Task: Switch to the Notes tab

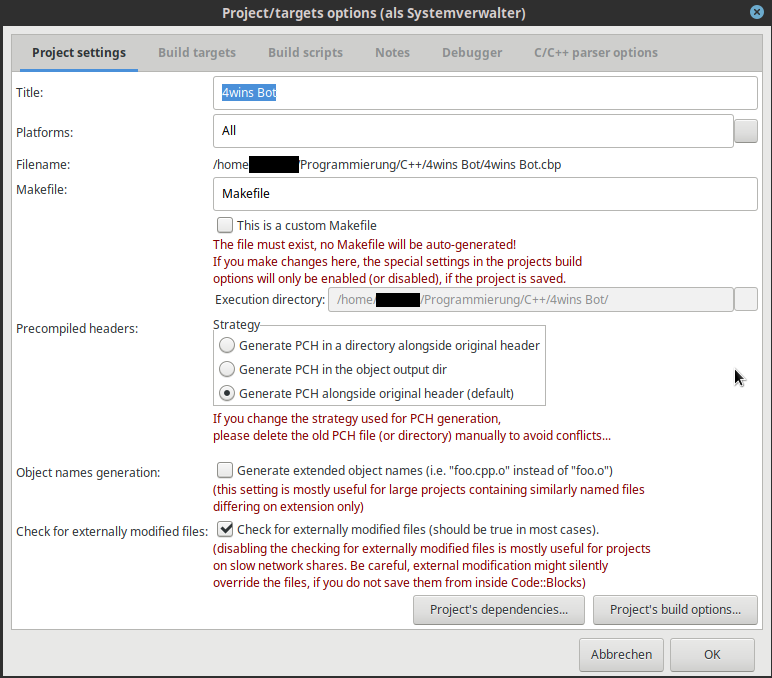Action: 392,53
